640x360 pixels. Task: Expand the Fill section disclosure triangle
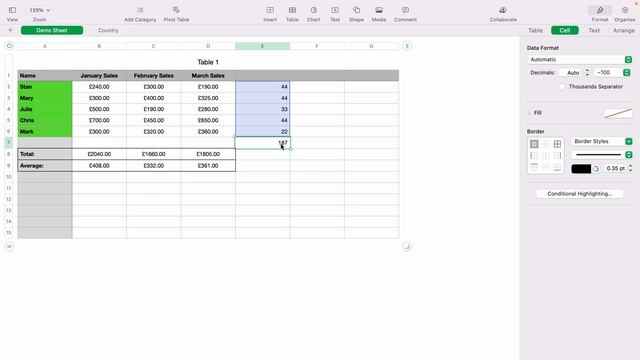coord(529,113)
